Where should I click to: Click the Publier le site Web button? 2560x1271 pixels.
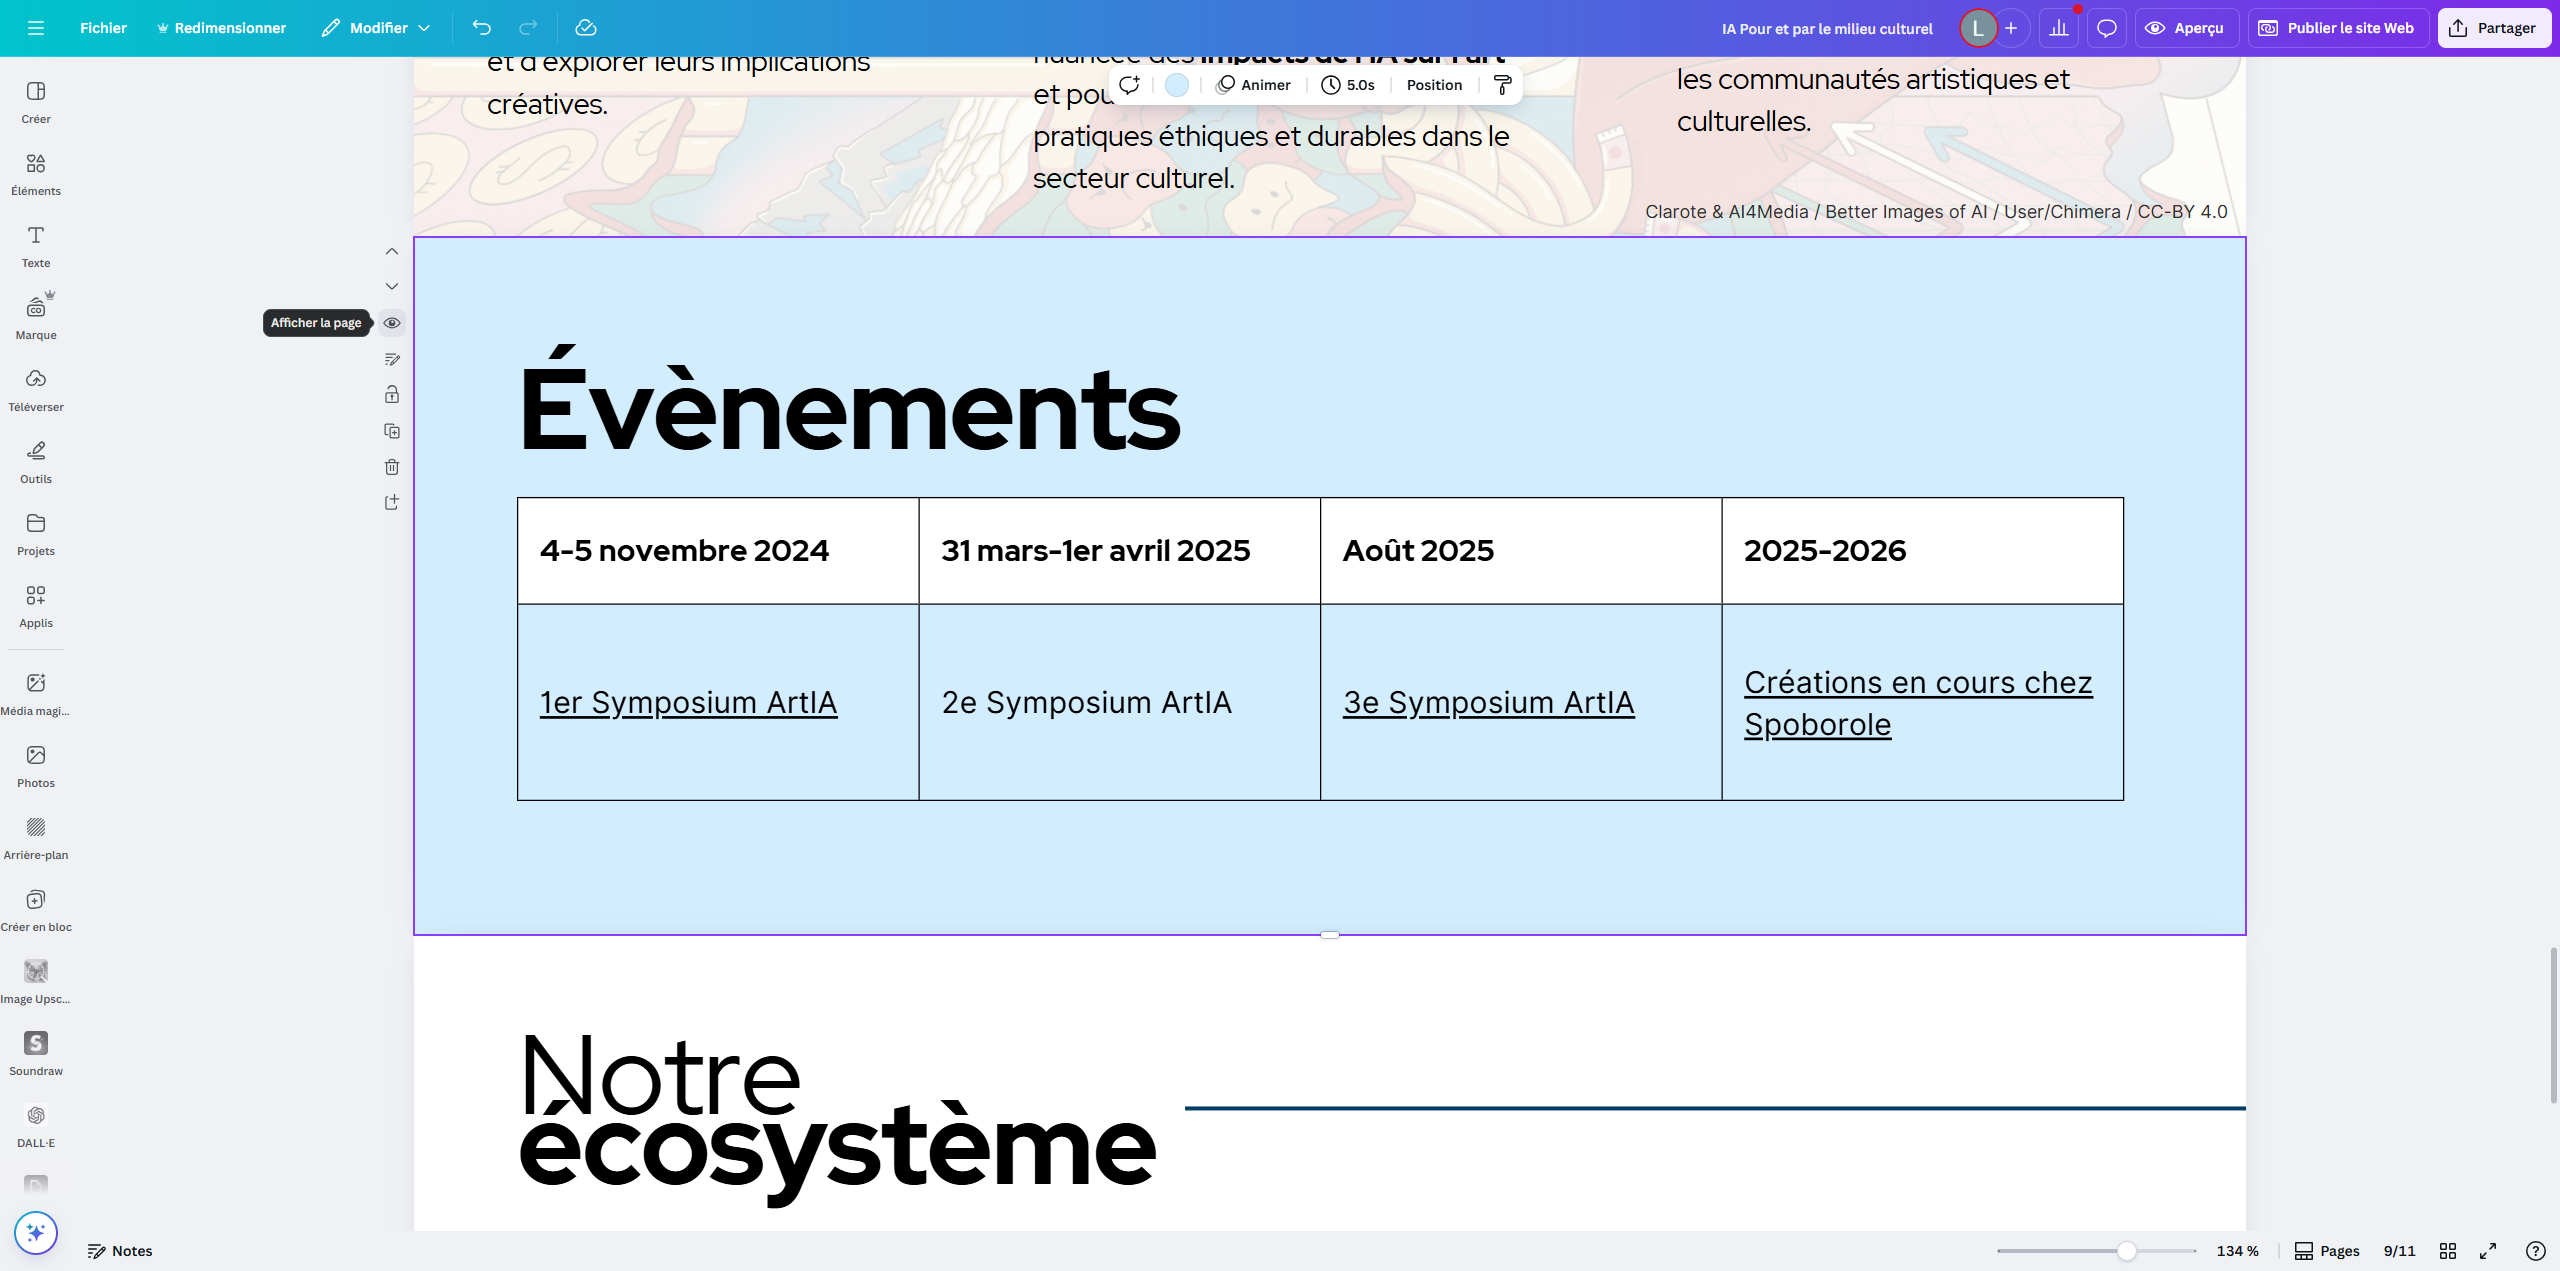2337,27
